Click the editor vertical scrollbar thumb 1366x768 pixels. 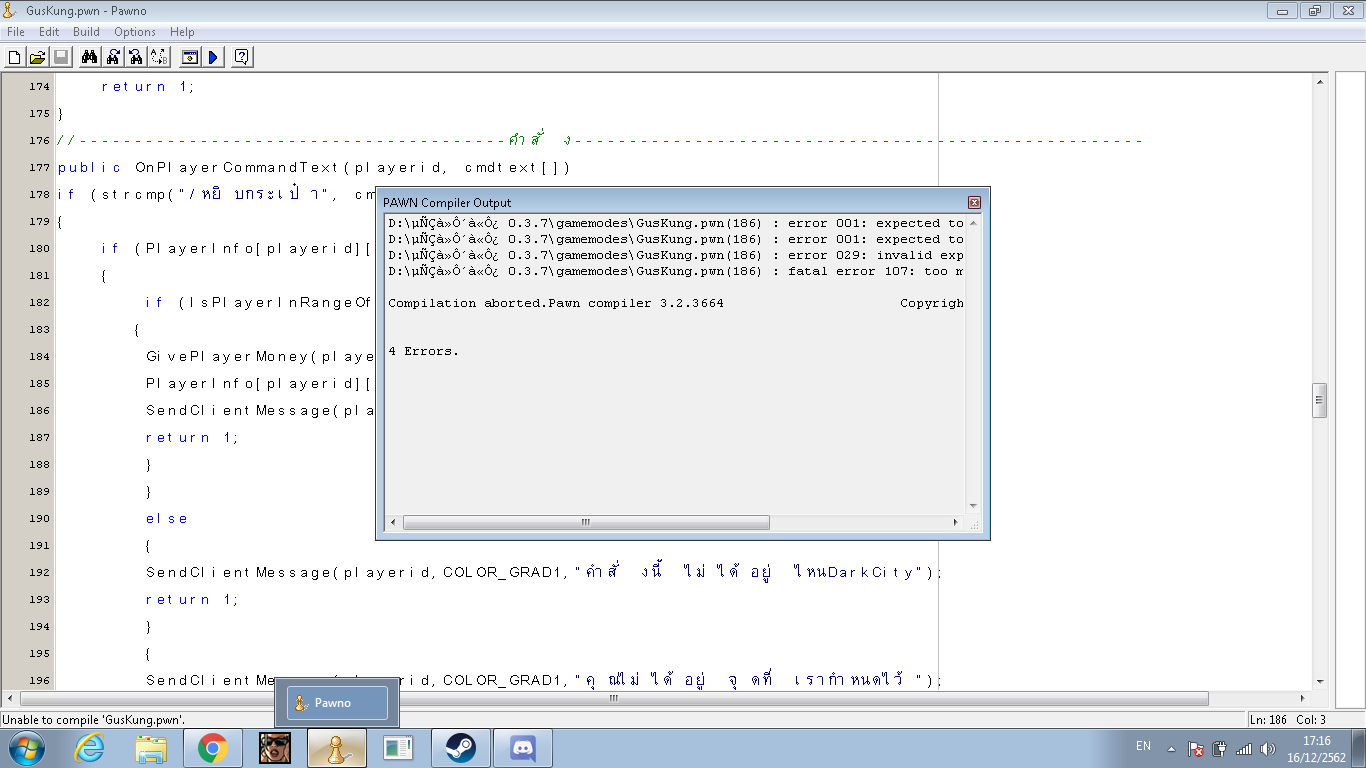(x=1319, y=400)
